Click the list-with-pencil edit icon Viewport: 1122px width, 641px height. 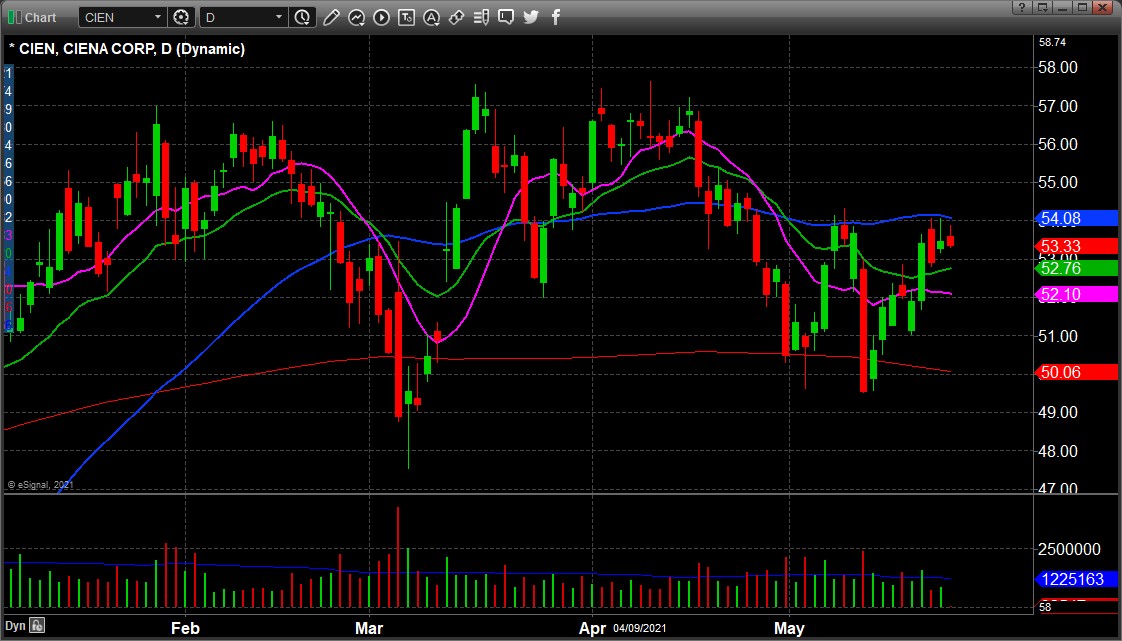pos(481,17)
